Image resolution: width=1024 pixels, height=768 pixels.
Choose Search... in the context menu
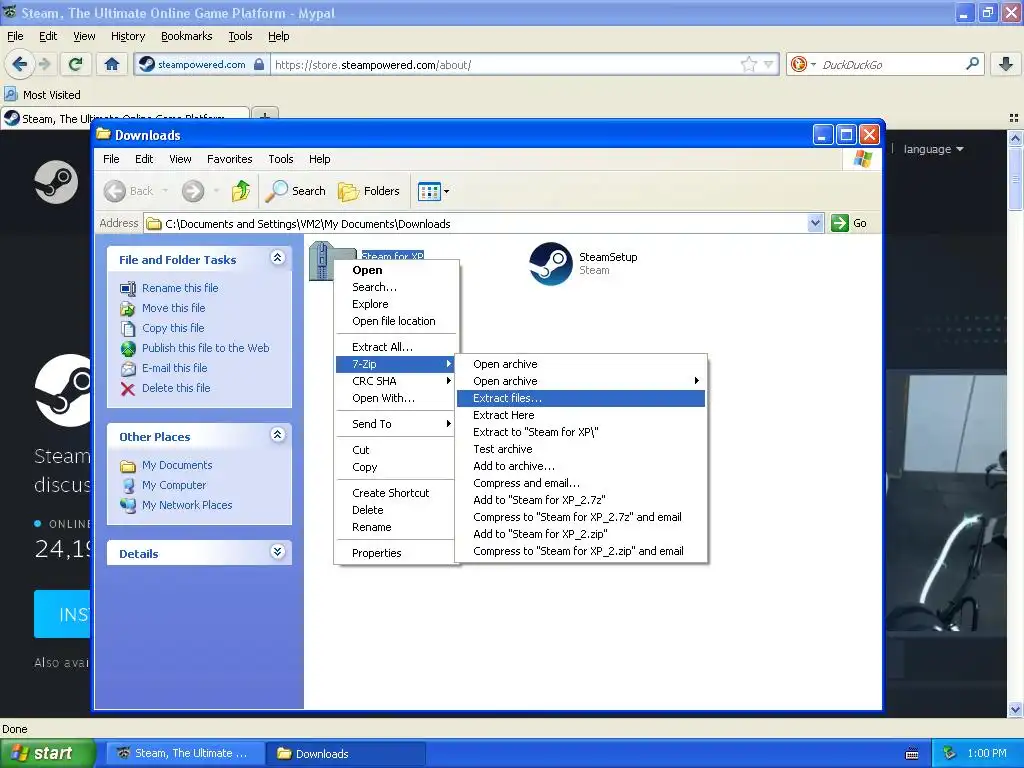(396, 287)
